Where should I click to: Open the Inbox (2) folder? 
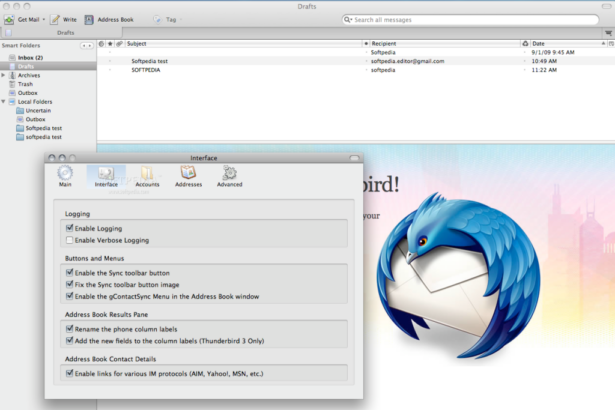click(30, 58)
